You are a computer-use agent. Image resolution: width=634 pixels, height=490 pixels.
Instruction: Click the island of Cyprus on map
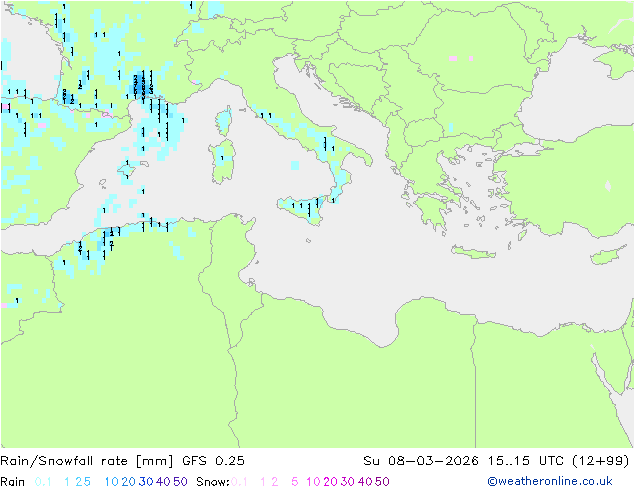[608, 254]
